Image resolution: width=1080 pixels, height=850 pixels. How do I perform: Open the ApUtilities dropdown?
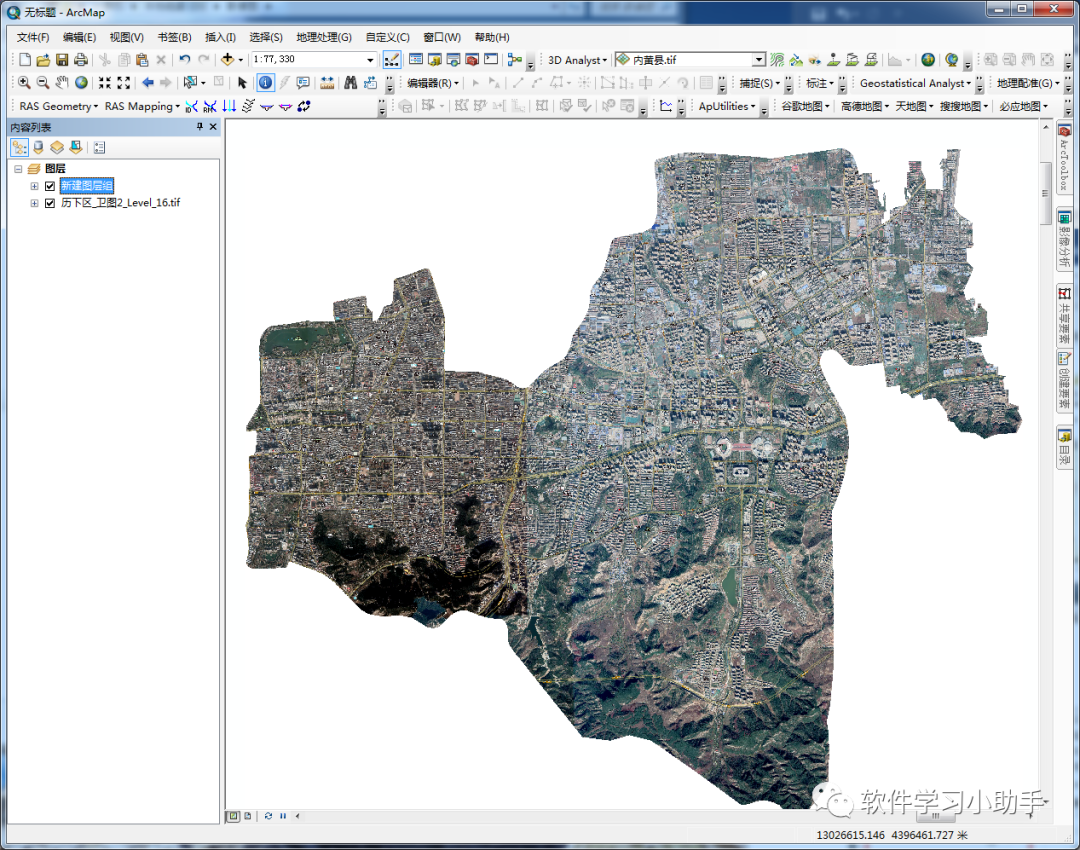click(727, 106)
